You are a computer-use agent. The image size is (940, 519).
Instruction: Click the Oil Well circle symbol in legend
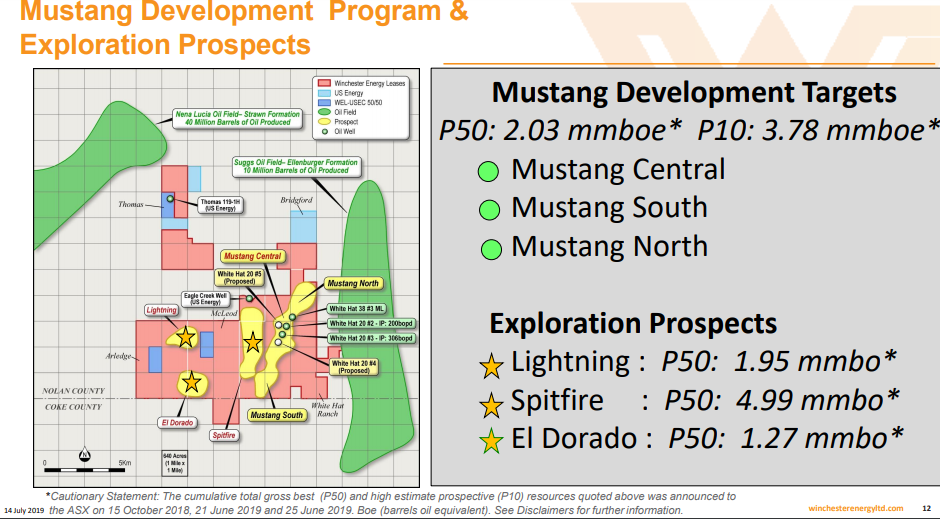324,131
